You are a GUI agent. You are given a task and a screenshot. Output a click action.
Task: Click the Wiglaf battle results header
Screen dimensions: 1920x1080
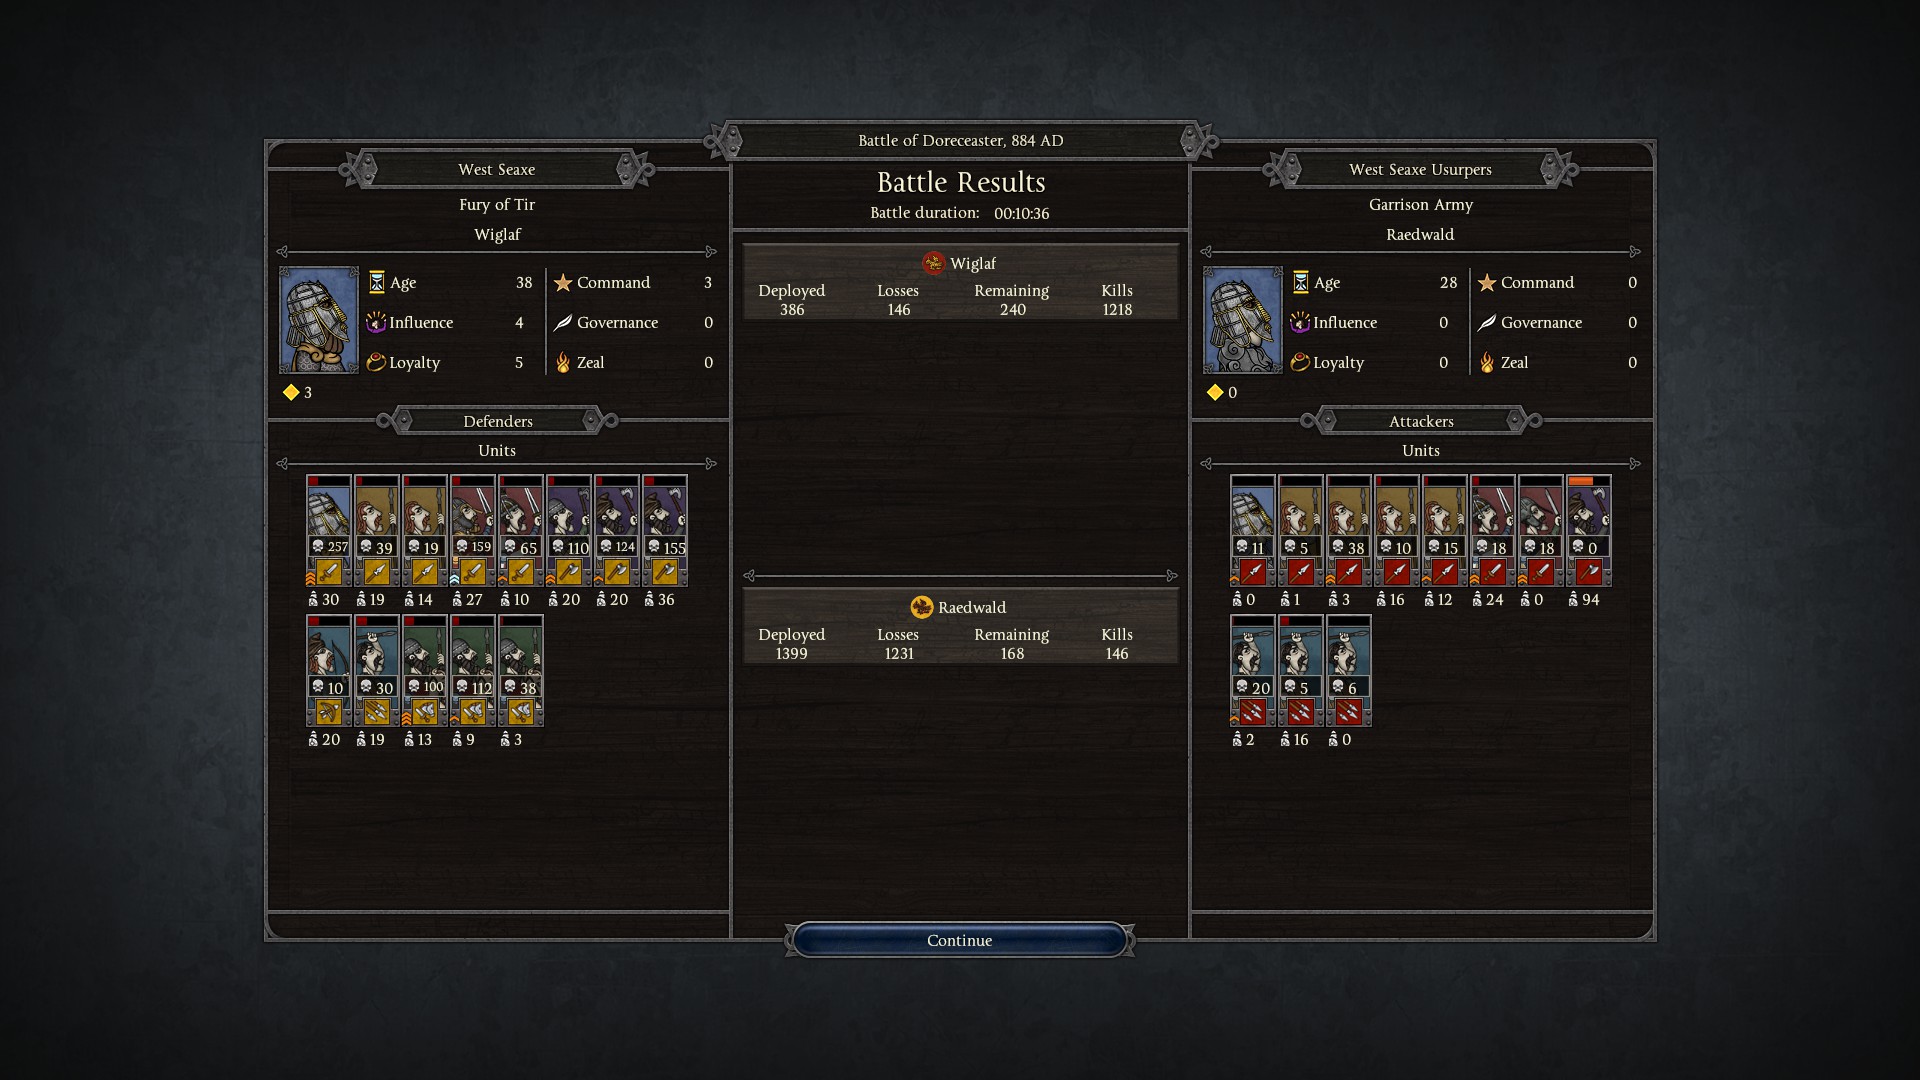tap(960, 263)
